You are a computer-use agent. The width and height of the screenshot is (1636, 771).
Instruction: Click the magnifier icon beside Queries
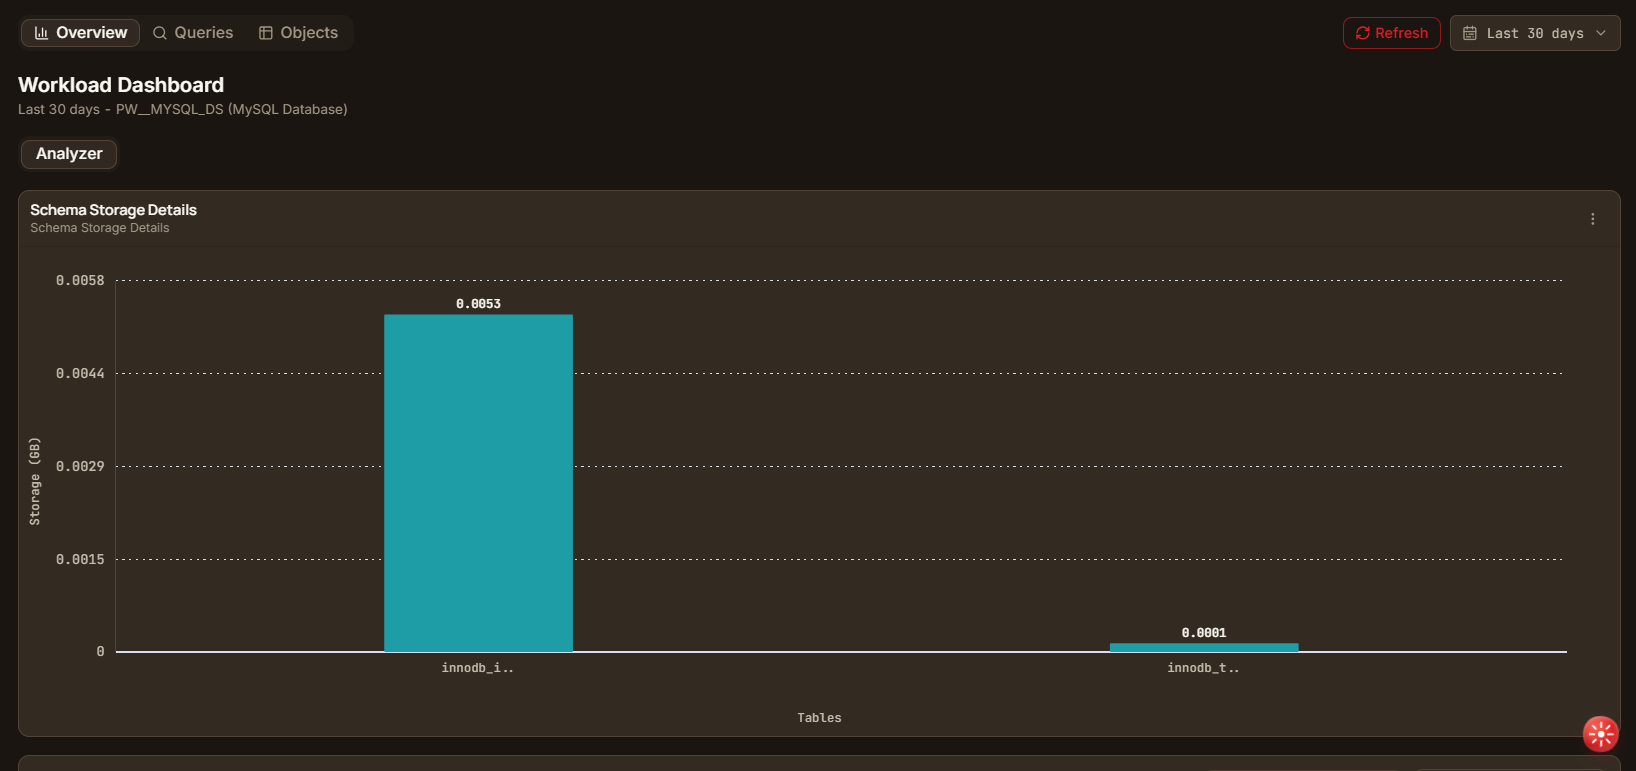pyautogui.click(x=160, y=33)
